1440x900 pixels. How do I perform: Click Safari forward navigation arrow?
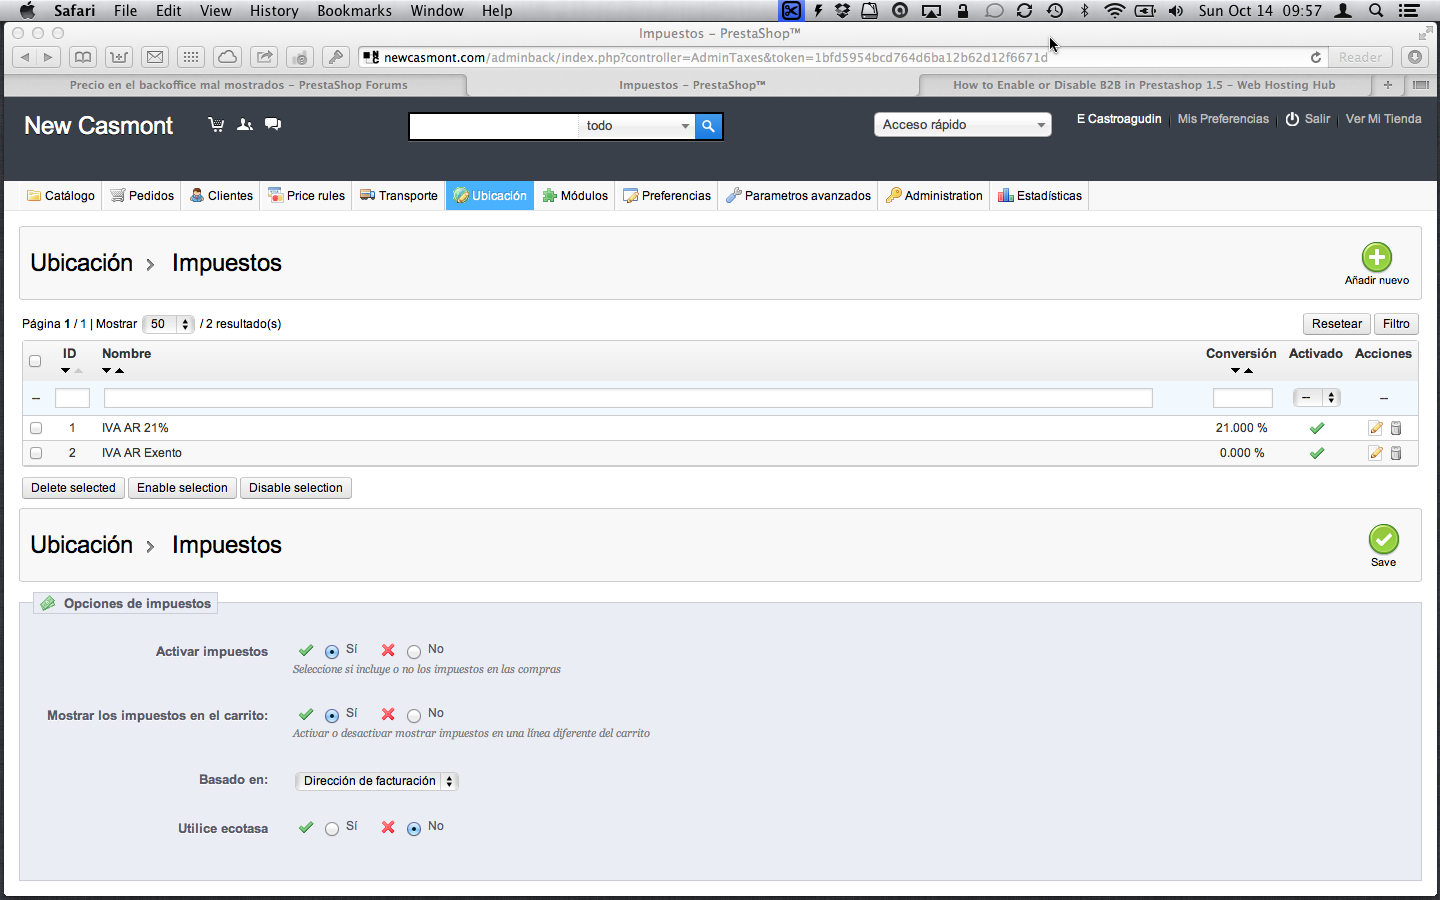[x=48, y=57]
